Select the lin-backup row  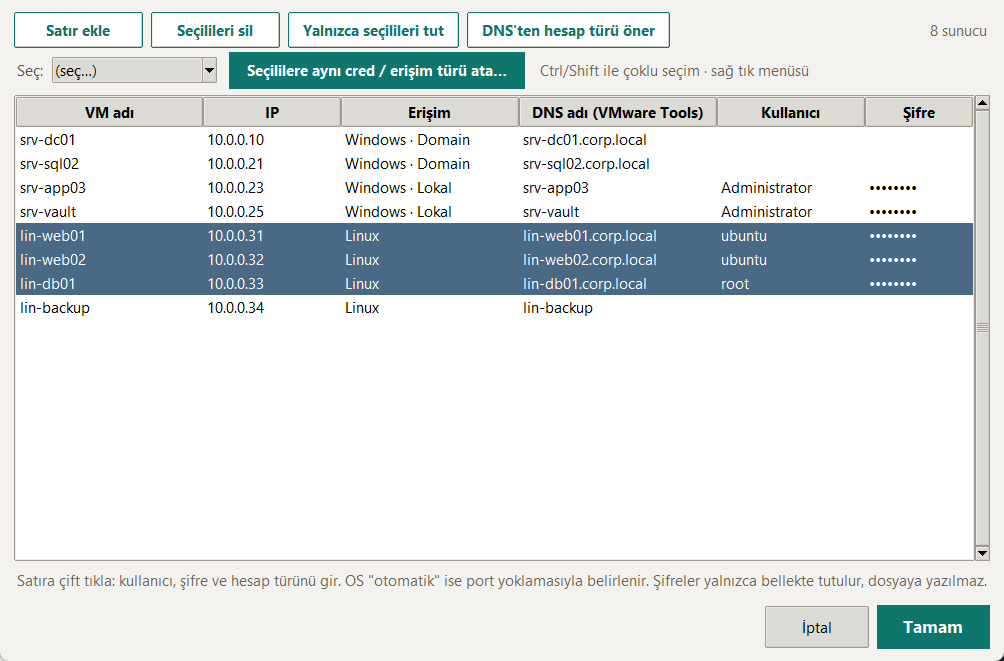(x=494, y=308)
